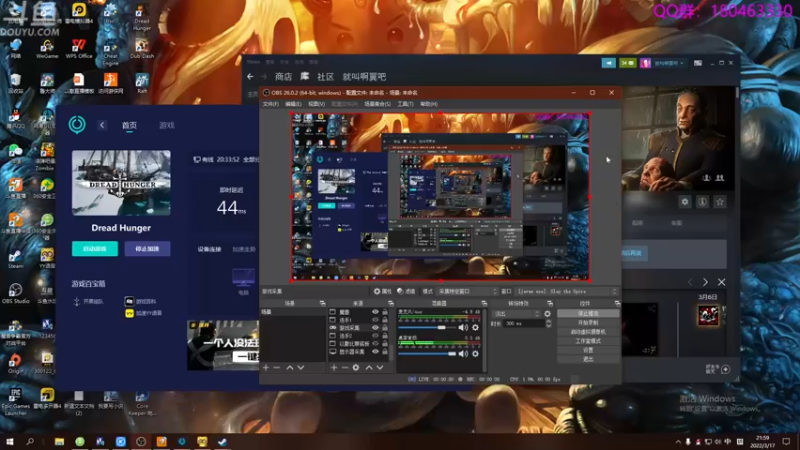Open OBS Edit menu

pos(293,104)
